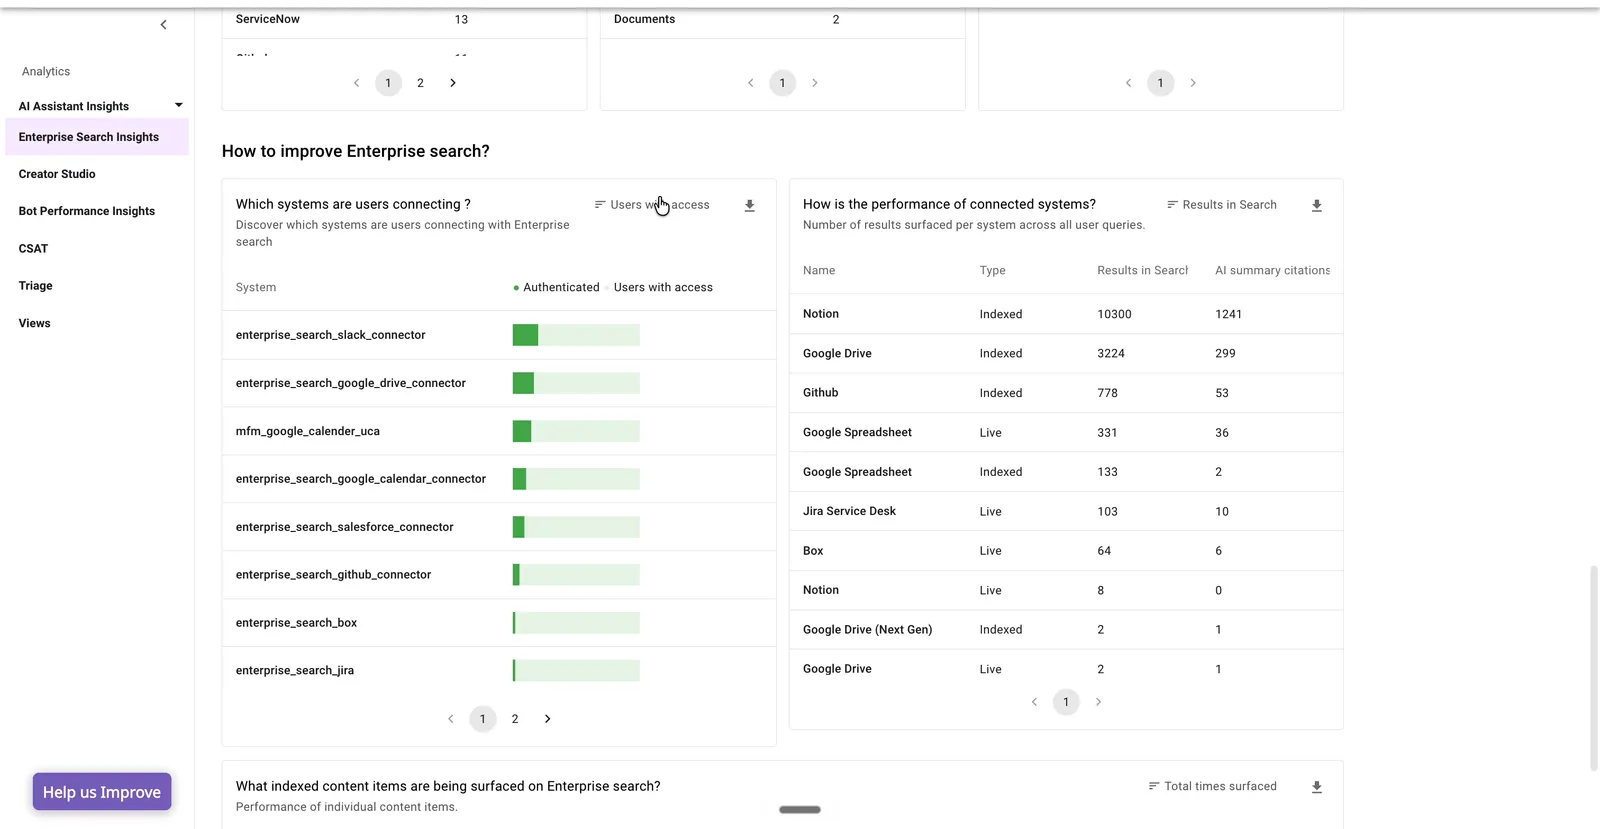Toggle 'Users with access' legend item
The height and width of the screenshot is (829, 1600).
(659, 288)
